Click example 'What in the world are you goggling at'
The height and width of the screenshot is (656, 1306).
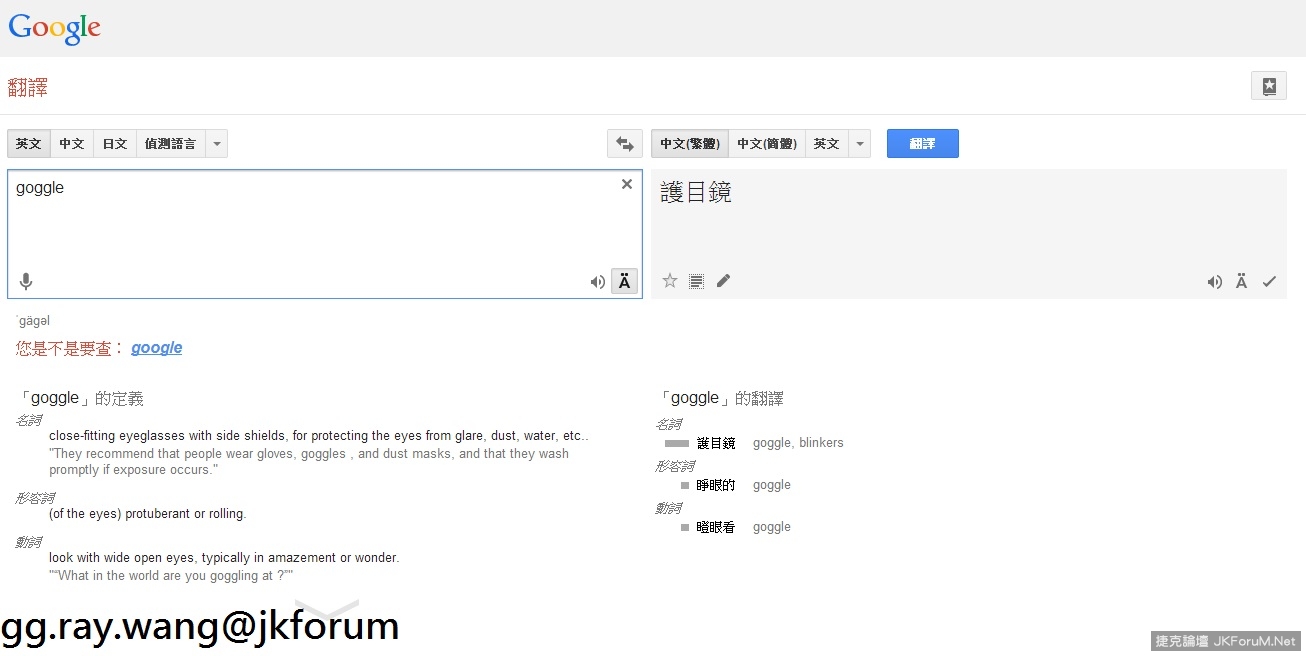pos(171,576)
